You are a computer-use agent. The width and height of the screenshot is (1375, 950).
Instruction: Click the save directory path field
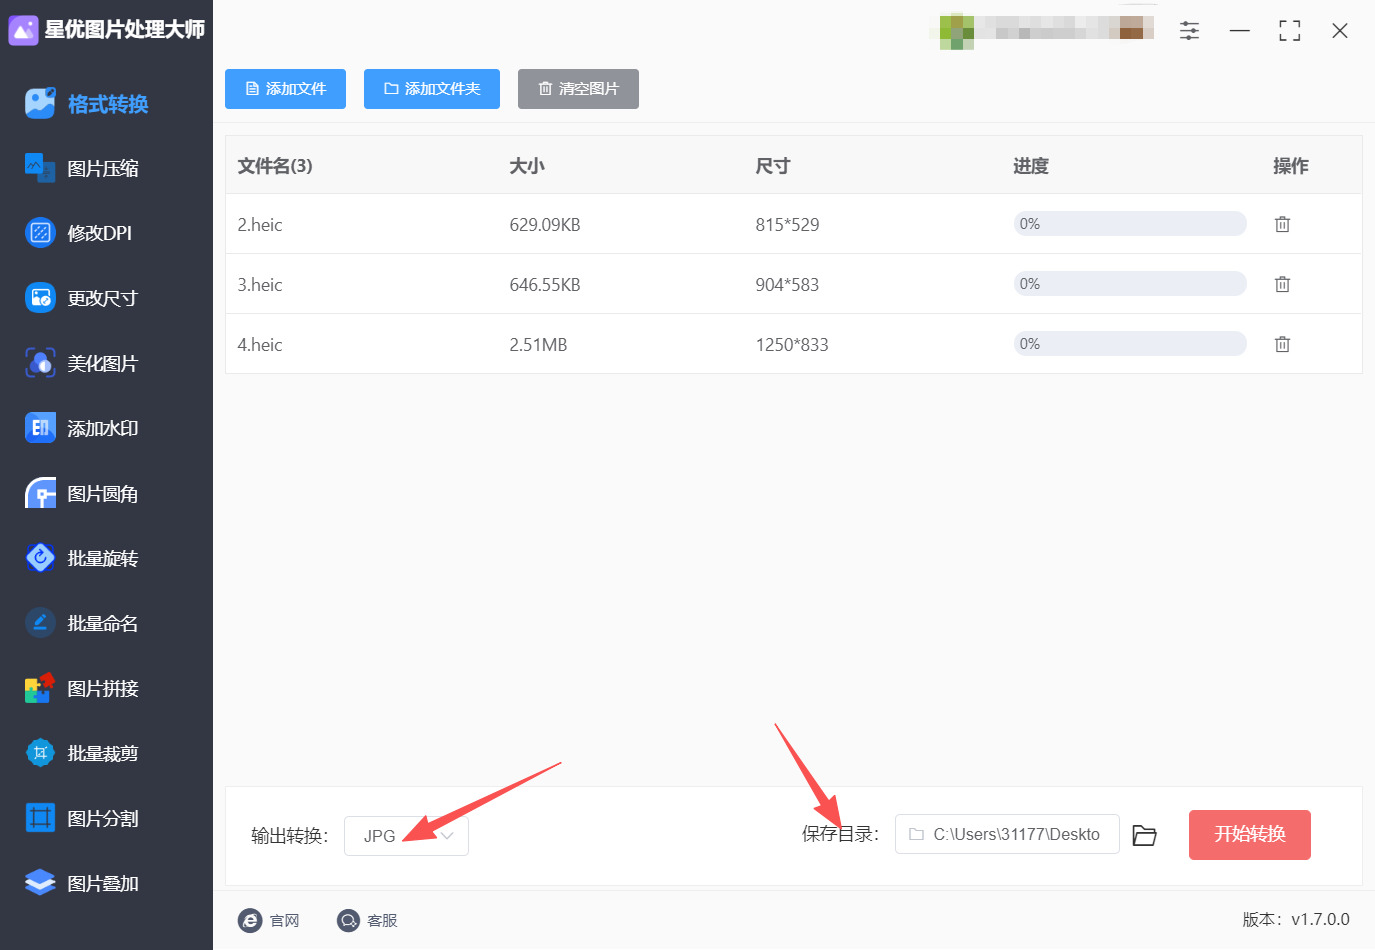[x=1007, y=834]
